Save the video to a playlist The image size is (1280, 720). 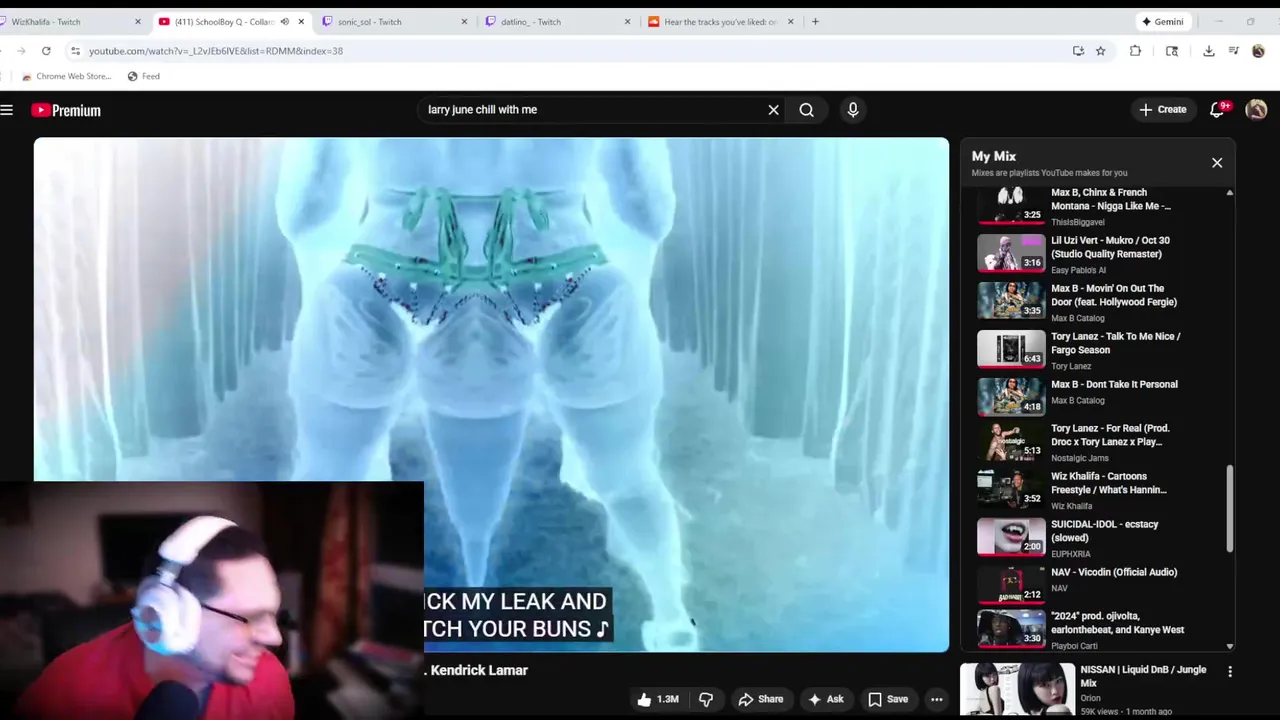(888, 699)
